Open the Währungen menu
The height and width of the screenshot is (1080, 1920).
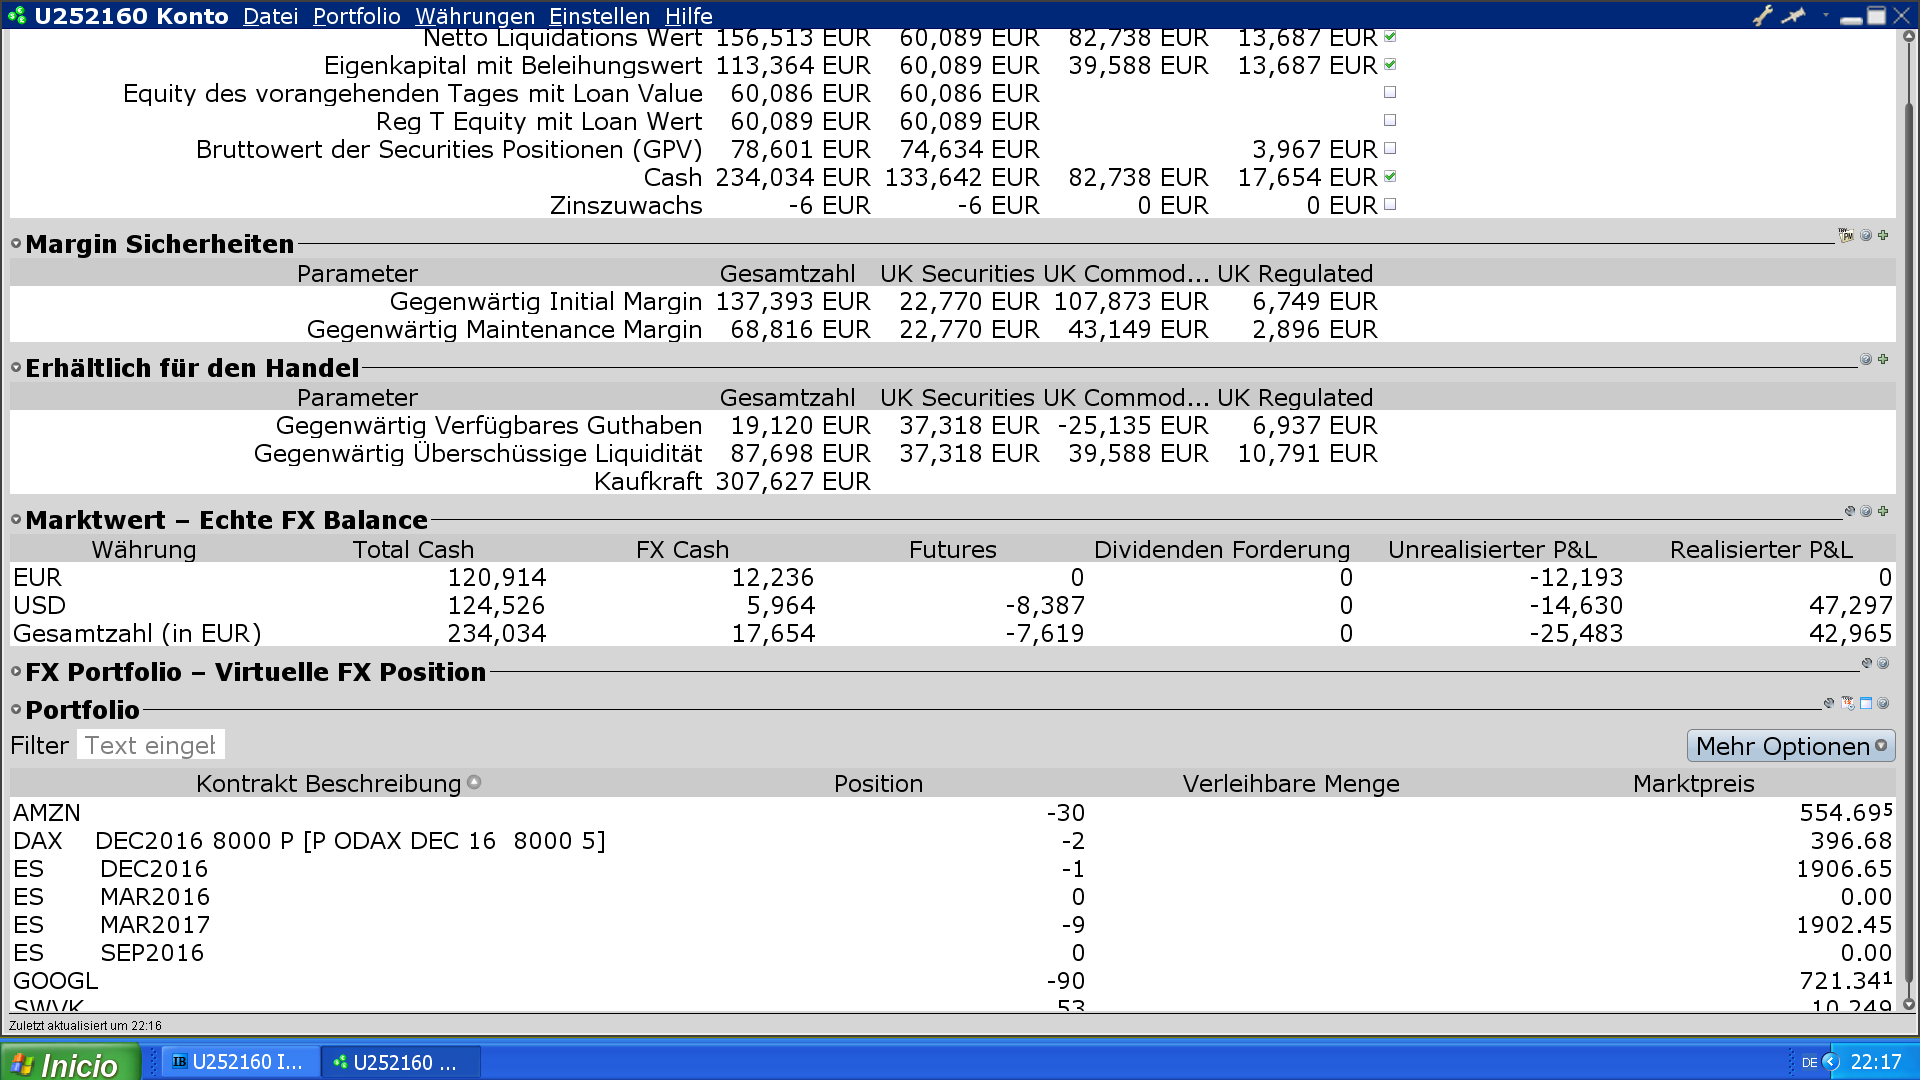(475, 16)
